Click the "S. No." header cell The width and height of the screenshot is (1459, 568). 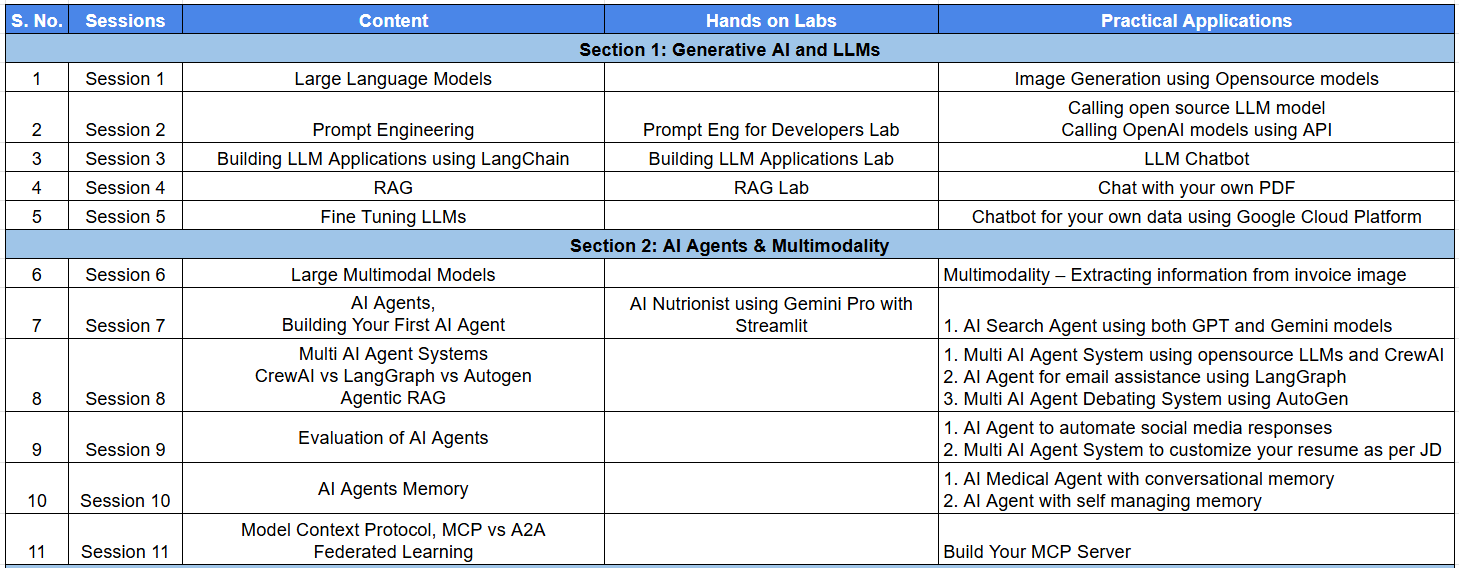tap(37, 20)
